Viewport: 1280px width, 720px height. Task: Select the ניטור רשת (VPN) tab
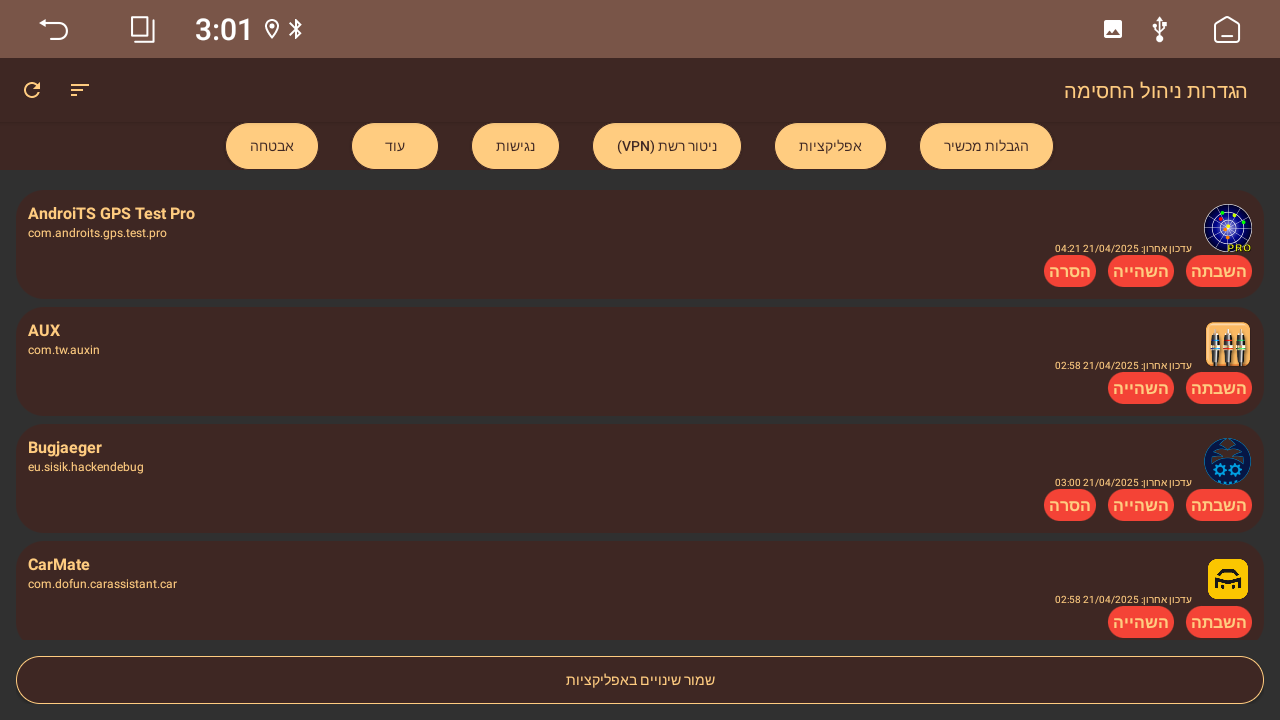667,146
